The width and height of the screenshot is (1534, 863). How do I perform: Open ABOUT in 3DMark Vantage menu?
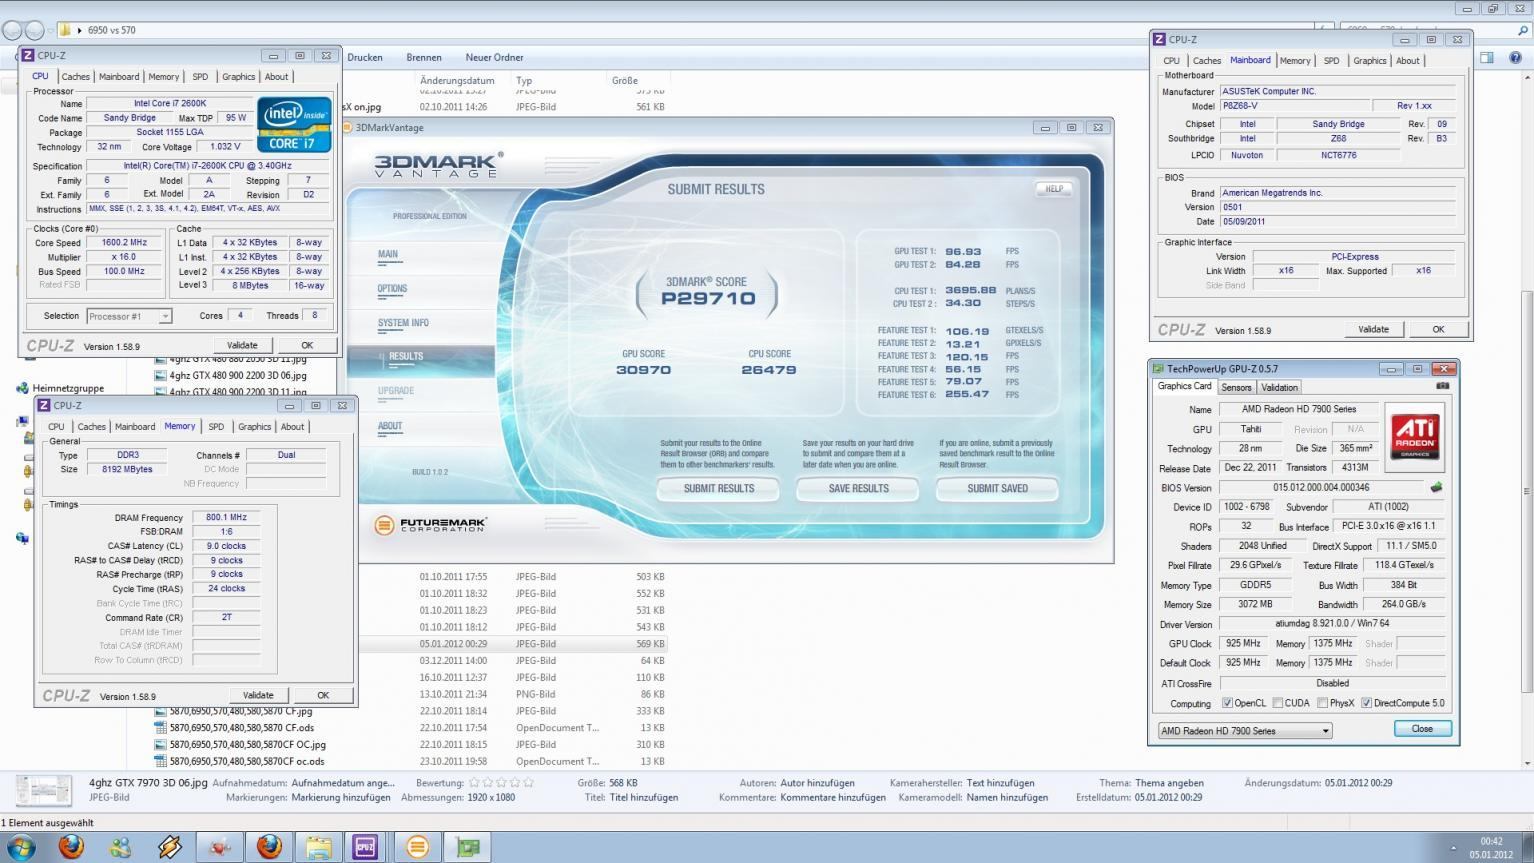click(390, 426)
